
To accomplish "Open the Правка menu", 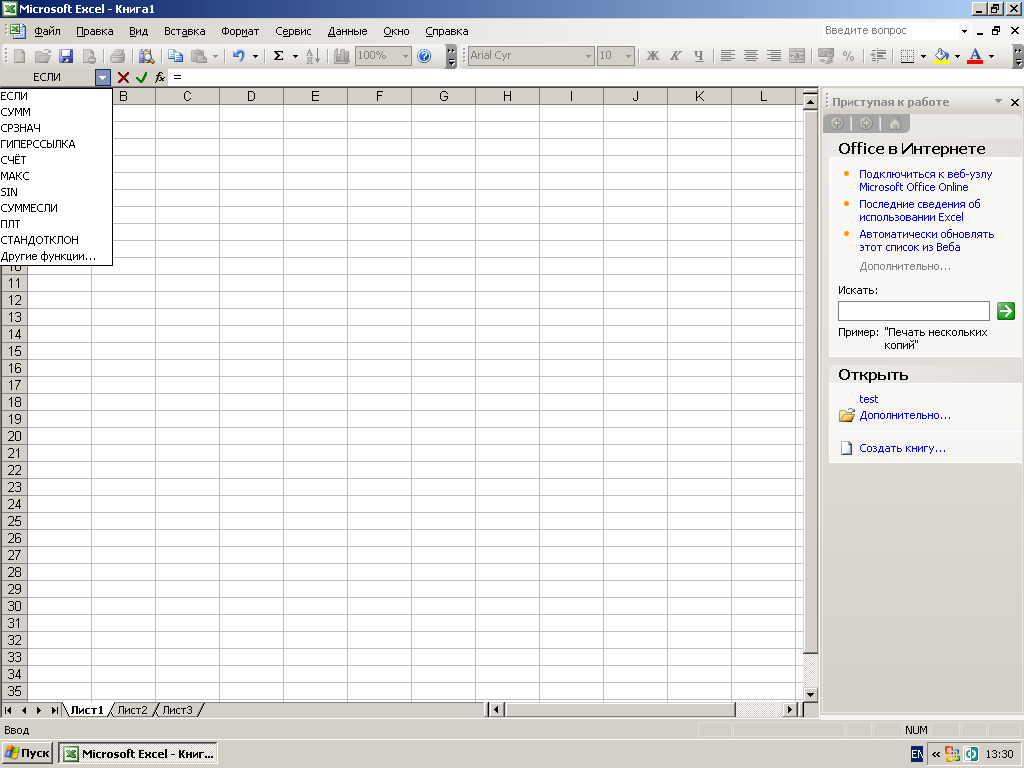I will [x=95, y=31].
